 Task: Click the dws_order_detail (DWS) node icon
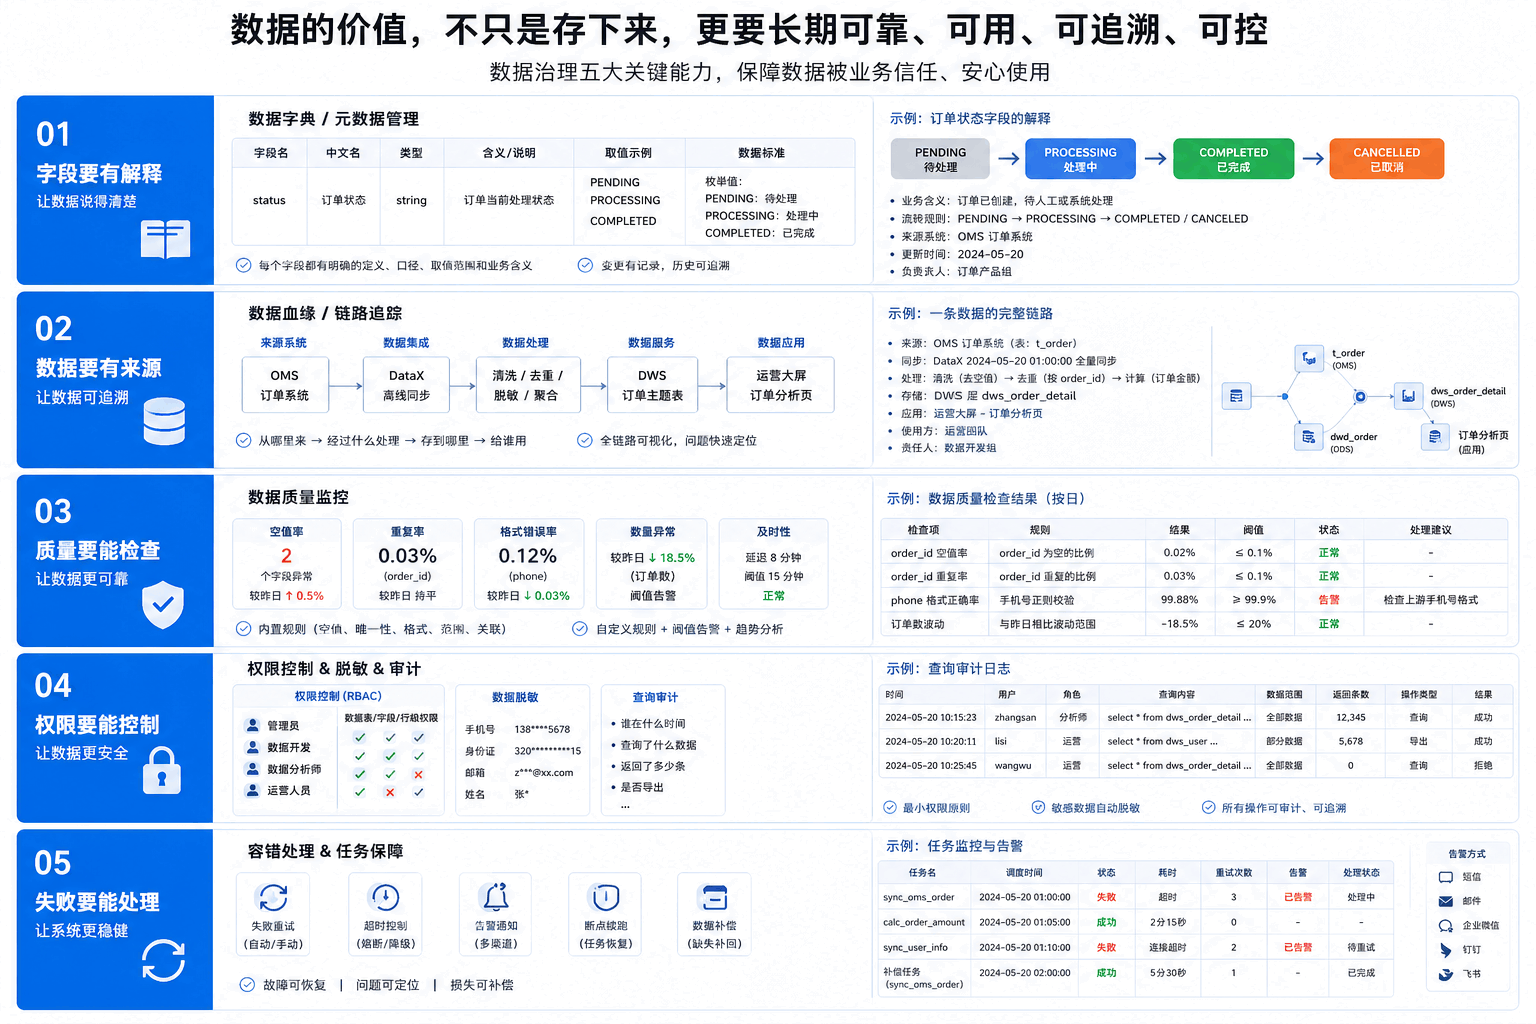pyautogui.click(x=1408, y=396)
